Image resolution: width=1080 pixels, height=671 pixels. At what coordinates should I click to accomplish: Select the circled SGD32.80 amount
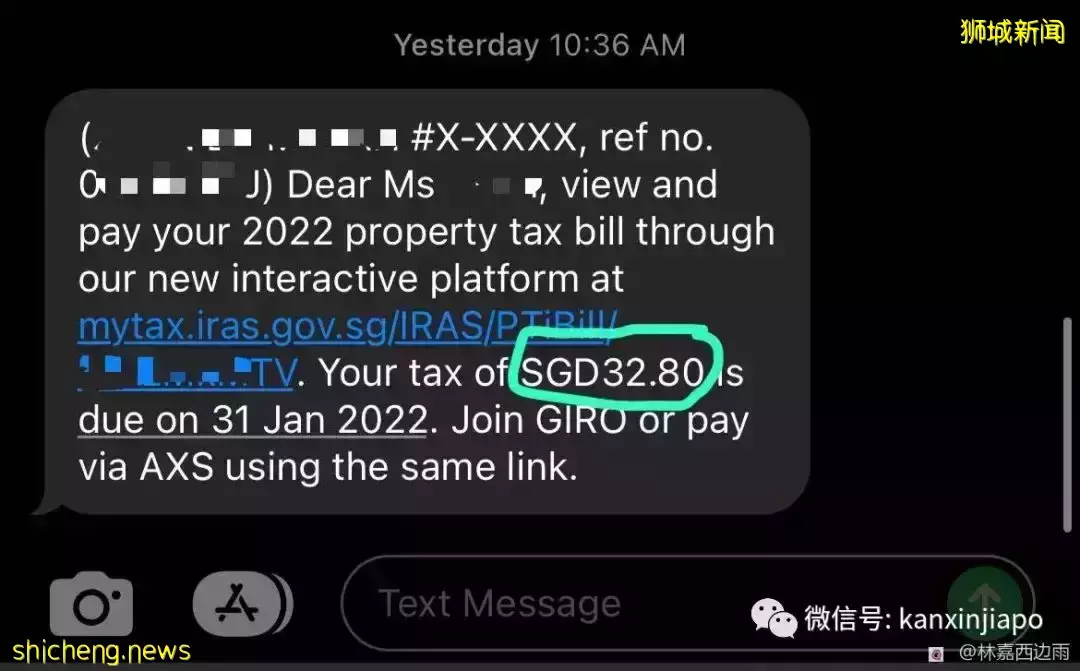pos(612,372)
